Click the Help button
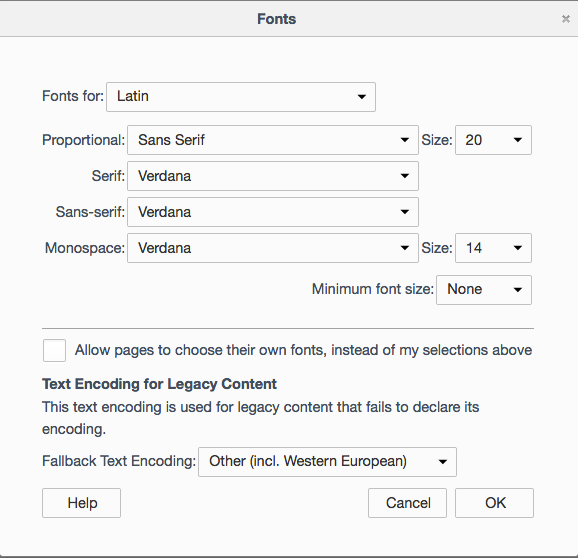This screenshot has width=578, height=558. click(81, 503)
